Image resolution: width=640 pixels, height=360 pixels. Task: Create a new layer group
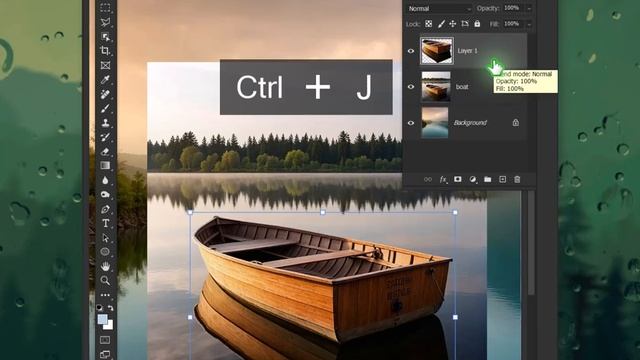pos(487,180)
